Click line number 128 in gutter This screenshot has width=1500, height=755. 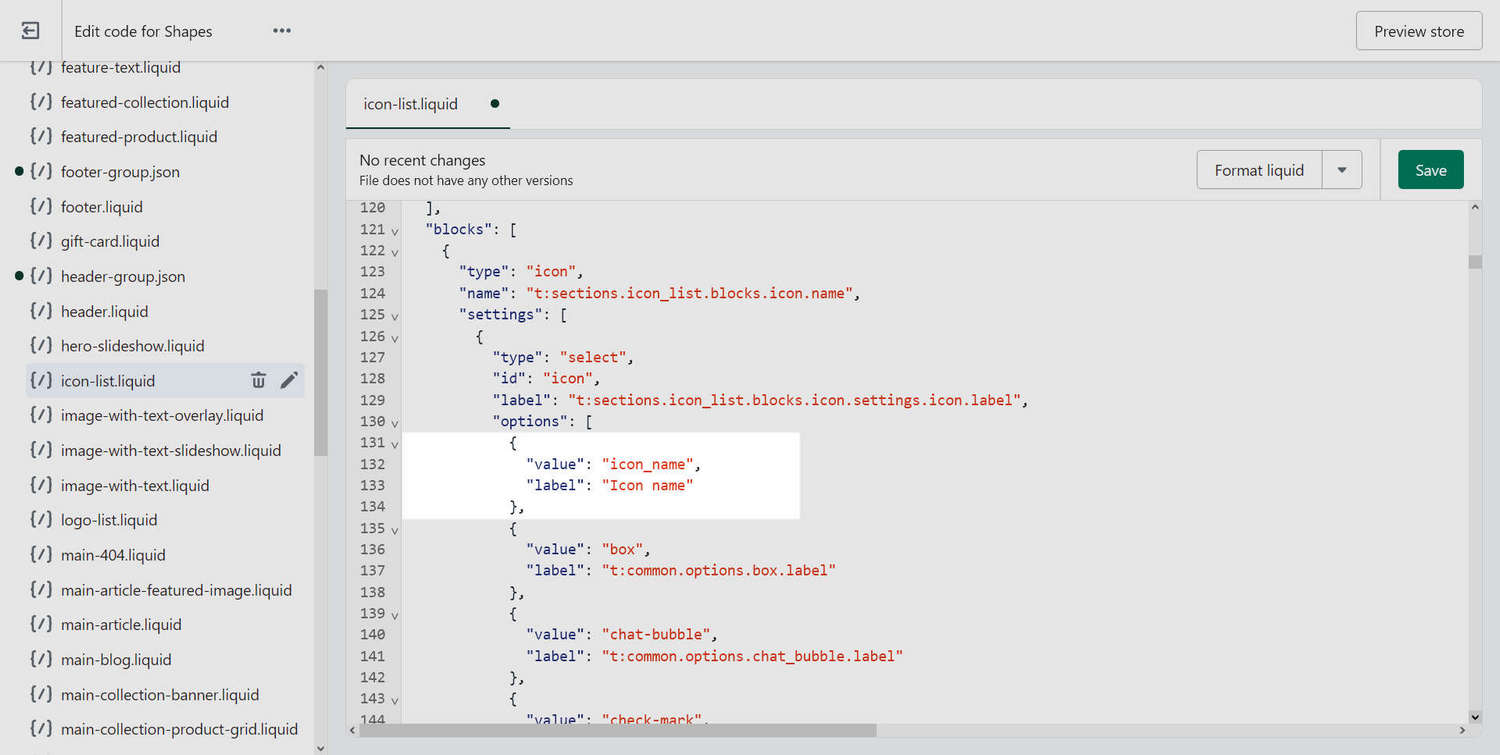(x=372, y=378)
